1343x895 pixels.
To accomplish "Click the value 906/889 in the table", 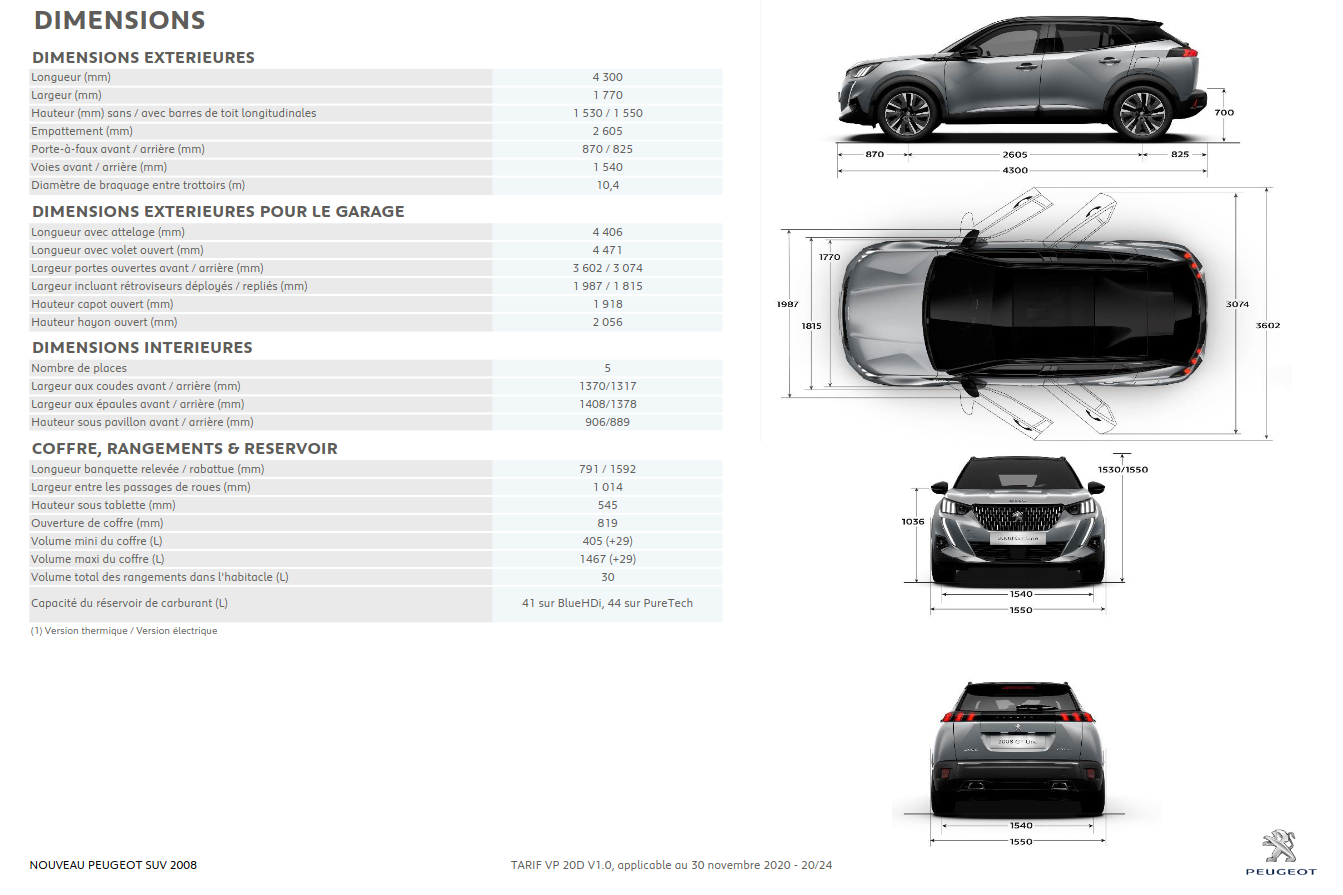I will (607, 422).
